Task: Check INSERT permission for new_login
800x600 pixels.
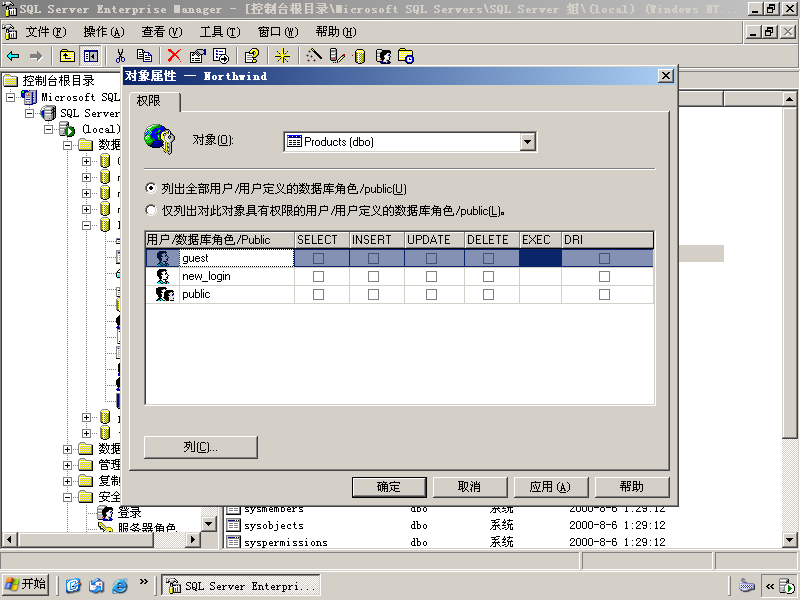Action: coord(373,277)
